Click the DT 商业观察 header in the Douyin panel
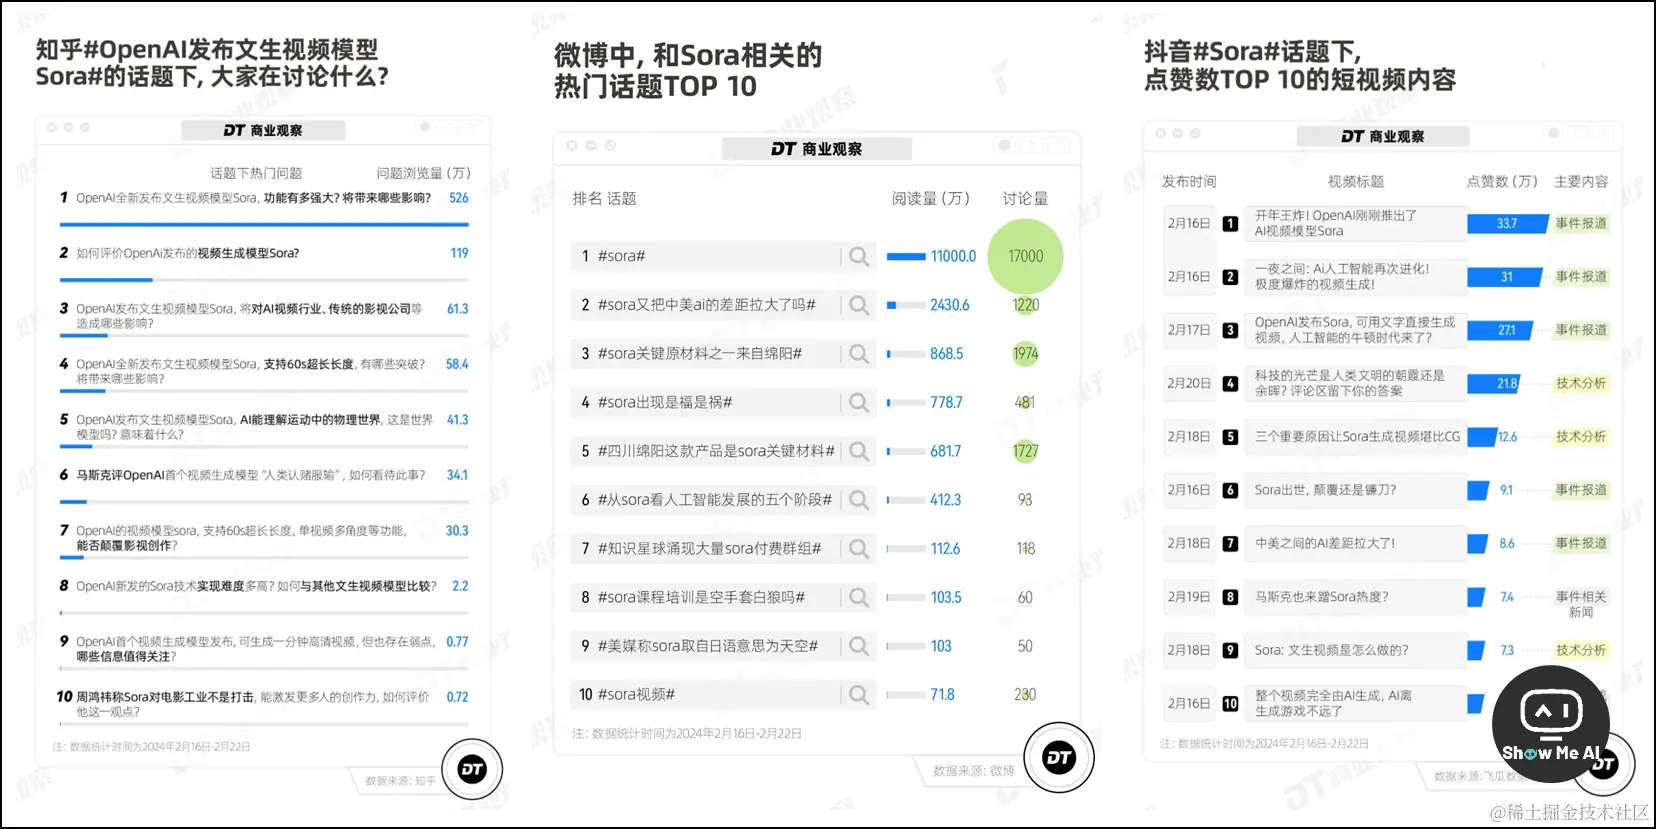This screenshot has width=1656, height=829. [x=1383, y=137]
